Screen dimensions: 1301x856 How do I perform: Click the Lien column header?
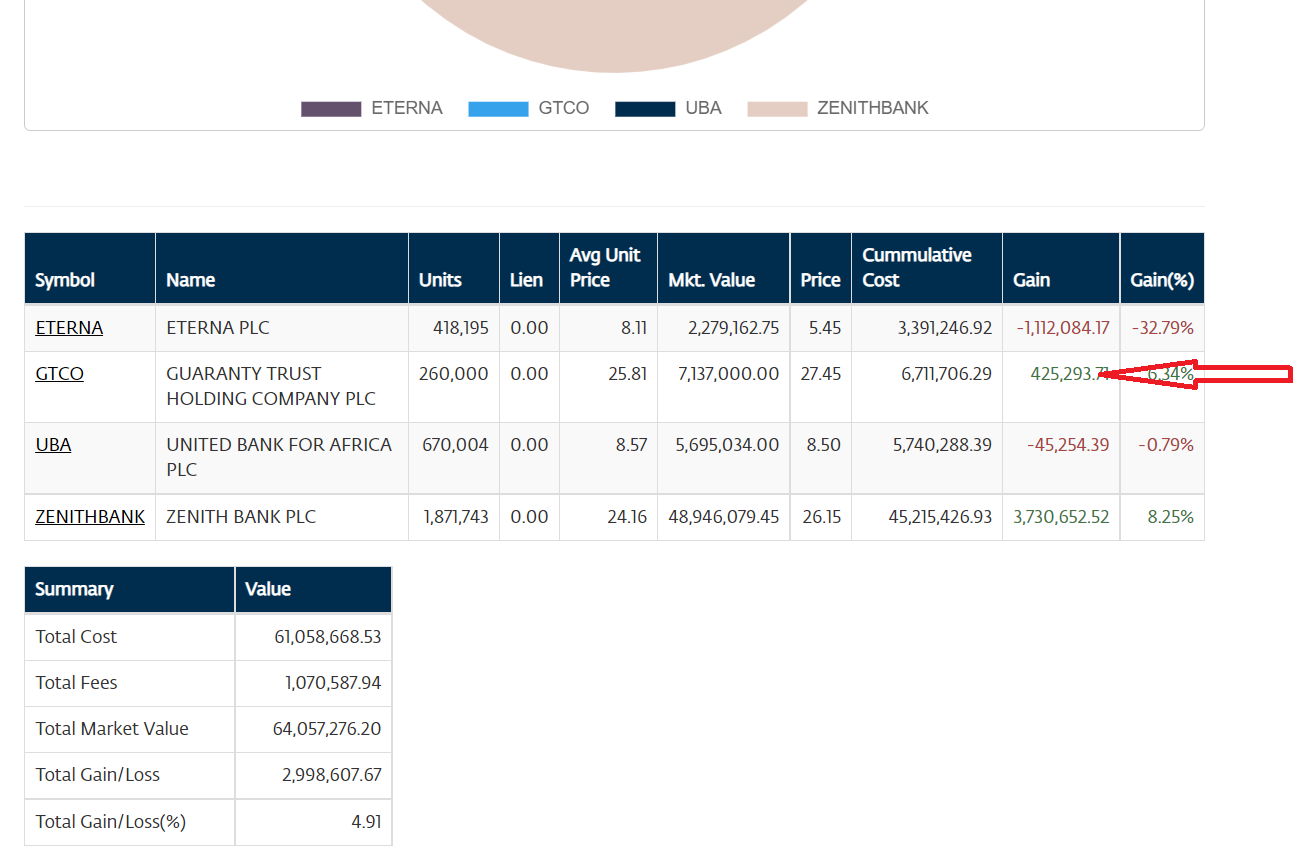[529, 268]
